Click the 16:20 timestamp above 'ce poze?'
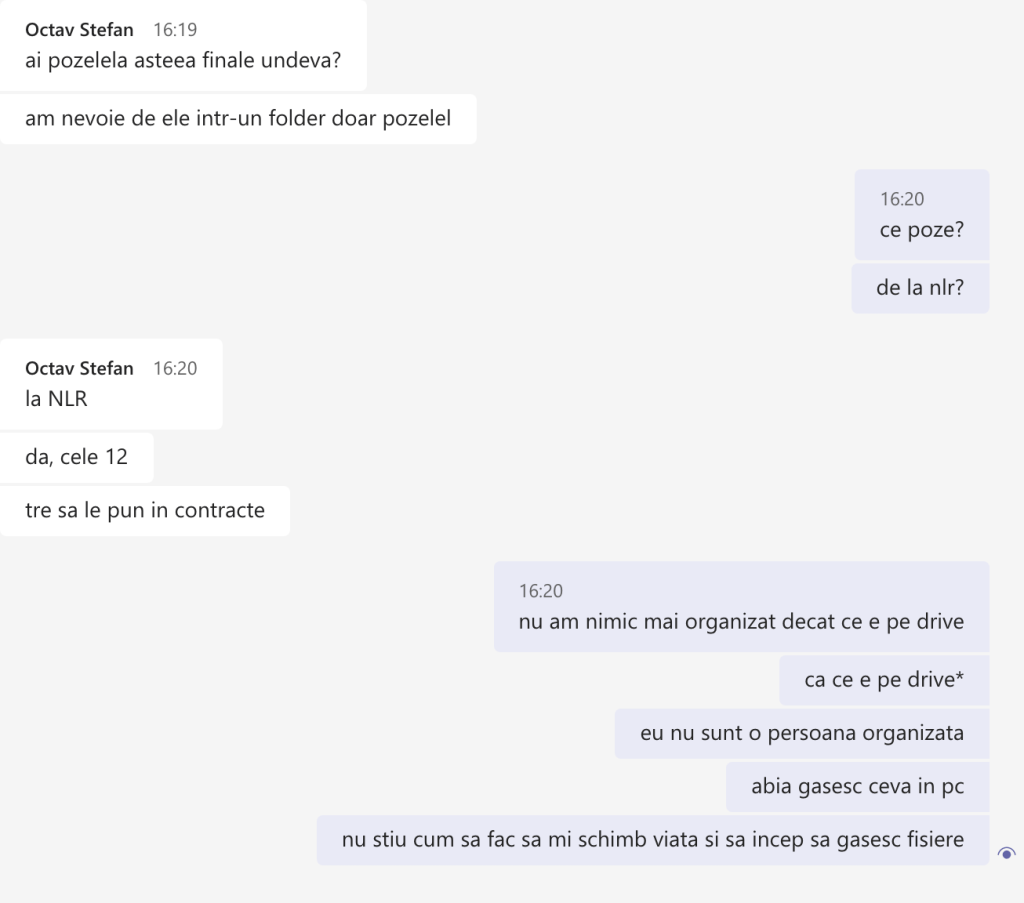1024x903 pixels. coord(902,199)
